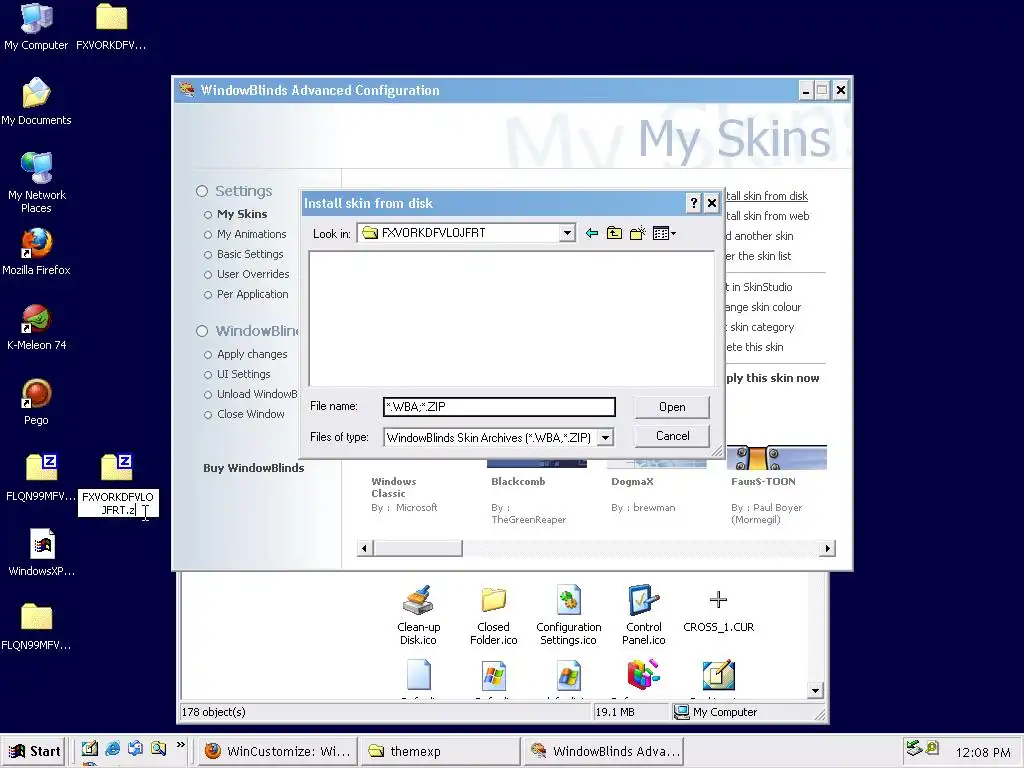The width and height of the screenshot is (1024, 768).
Task: Select CROSS_1.CUR cursor file
Action: (718, 610)
